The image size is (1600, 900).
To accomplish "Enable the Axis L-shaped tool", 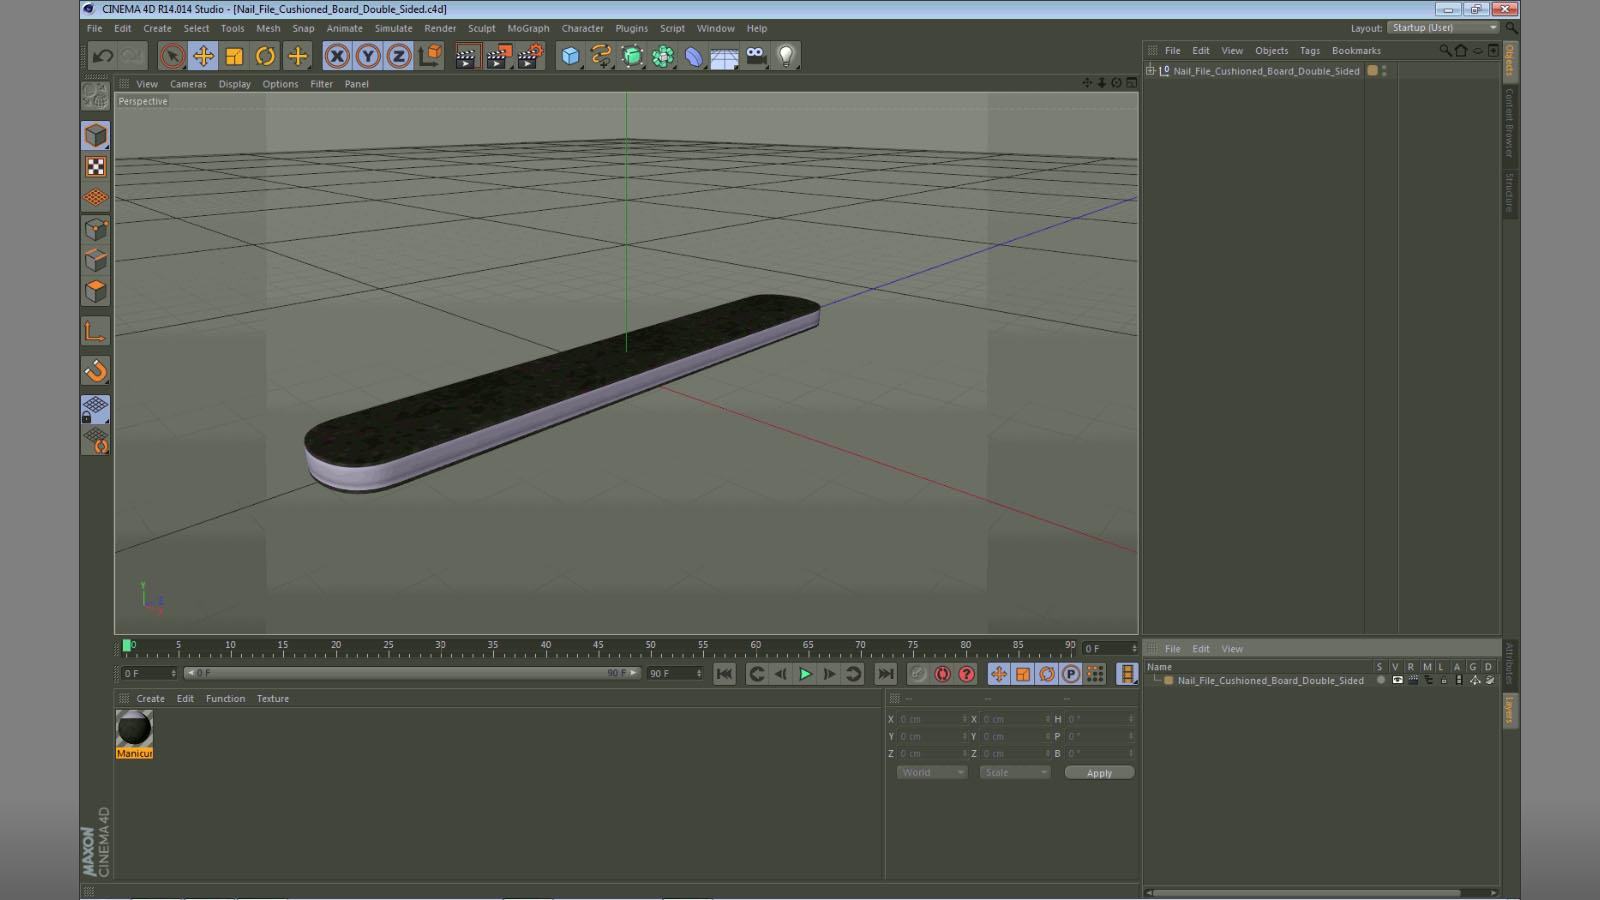I will click(x=96, y=331).
